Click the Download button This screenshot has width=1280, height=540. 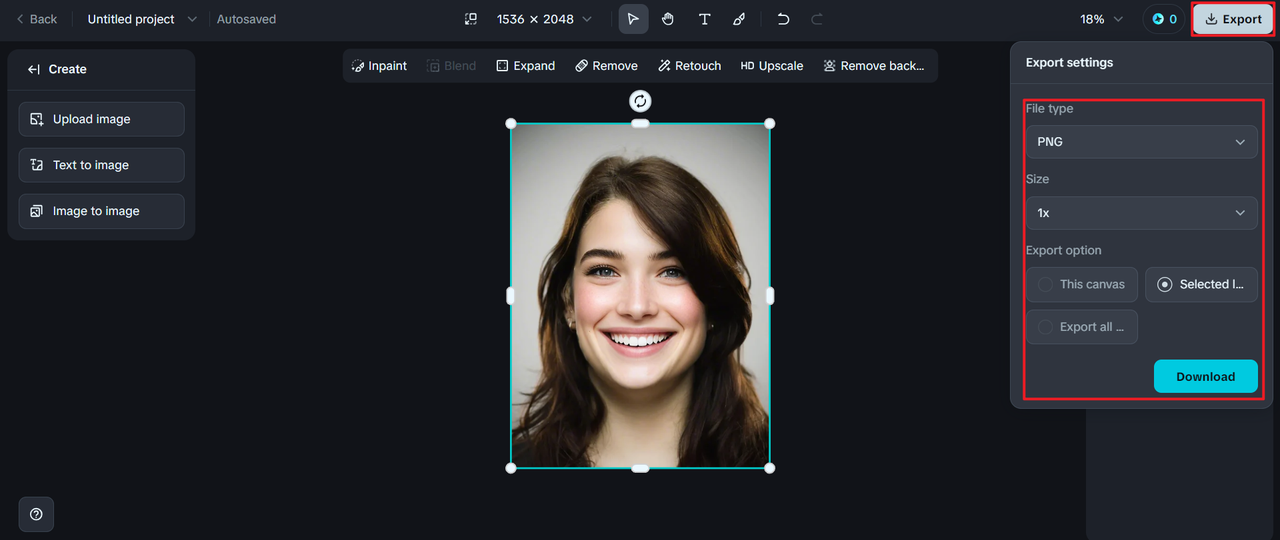tap(1205, 377)
